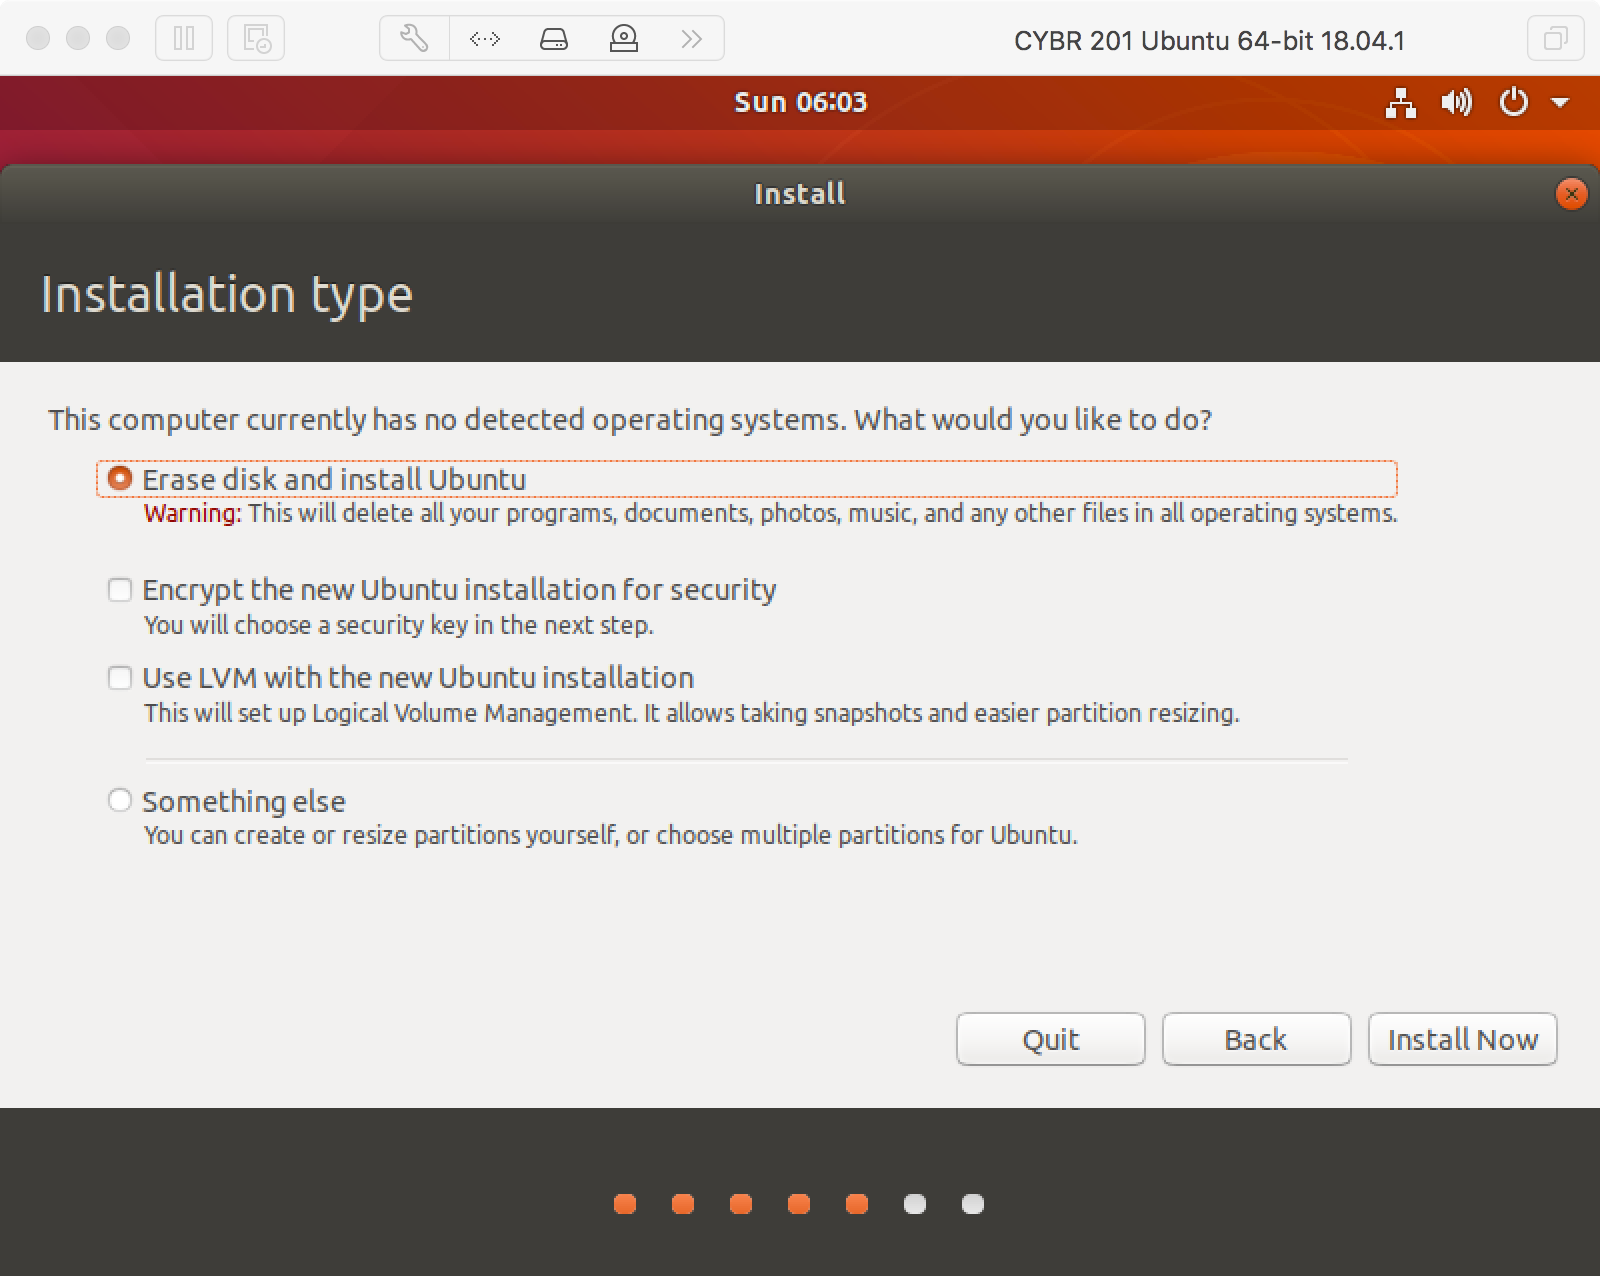The image size is (1600, 1276).
Task: Click Quit to exit the installer
Action: pos(1050,1040)
